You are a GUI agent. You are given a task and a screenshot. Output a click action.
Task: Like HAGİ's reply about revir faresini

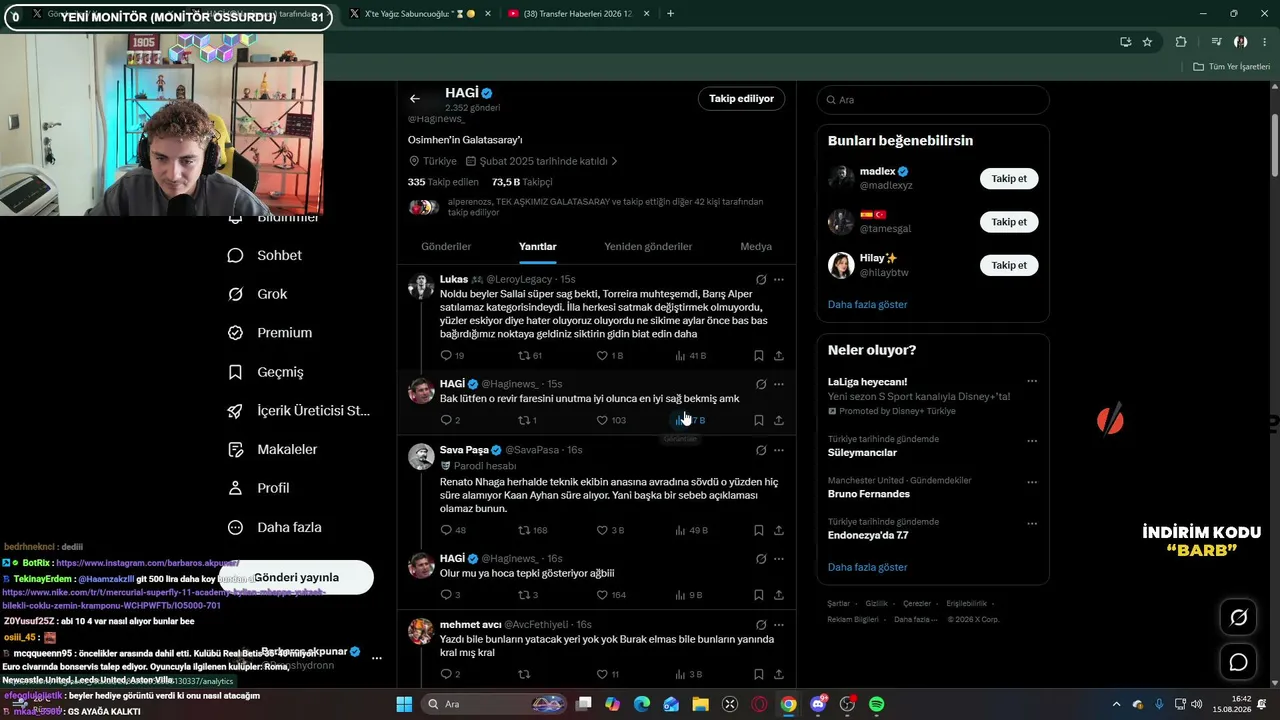pyautogui.click(x=602, y=421)
